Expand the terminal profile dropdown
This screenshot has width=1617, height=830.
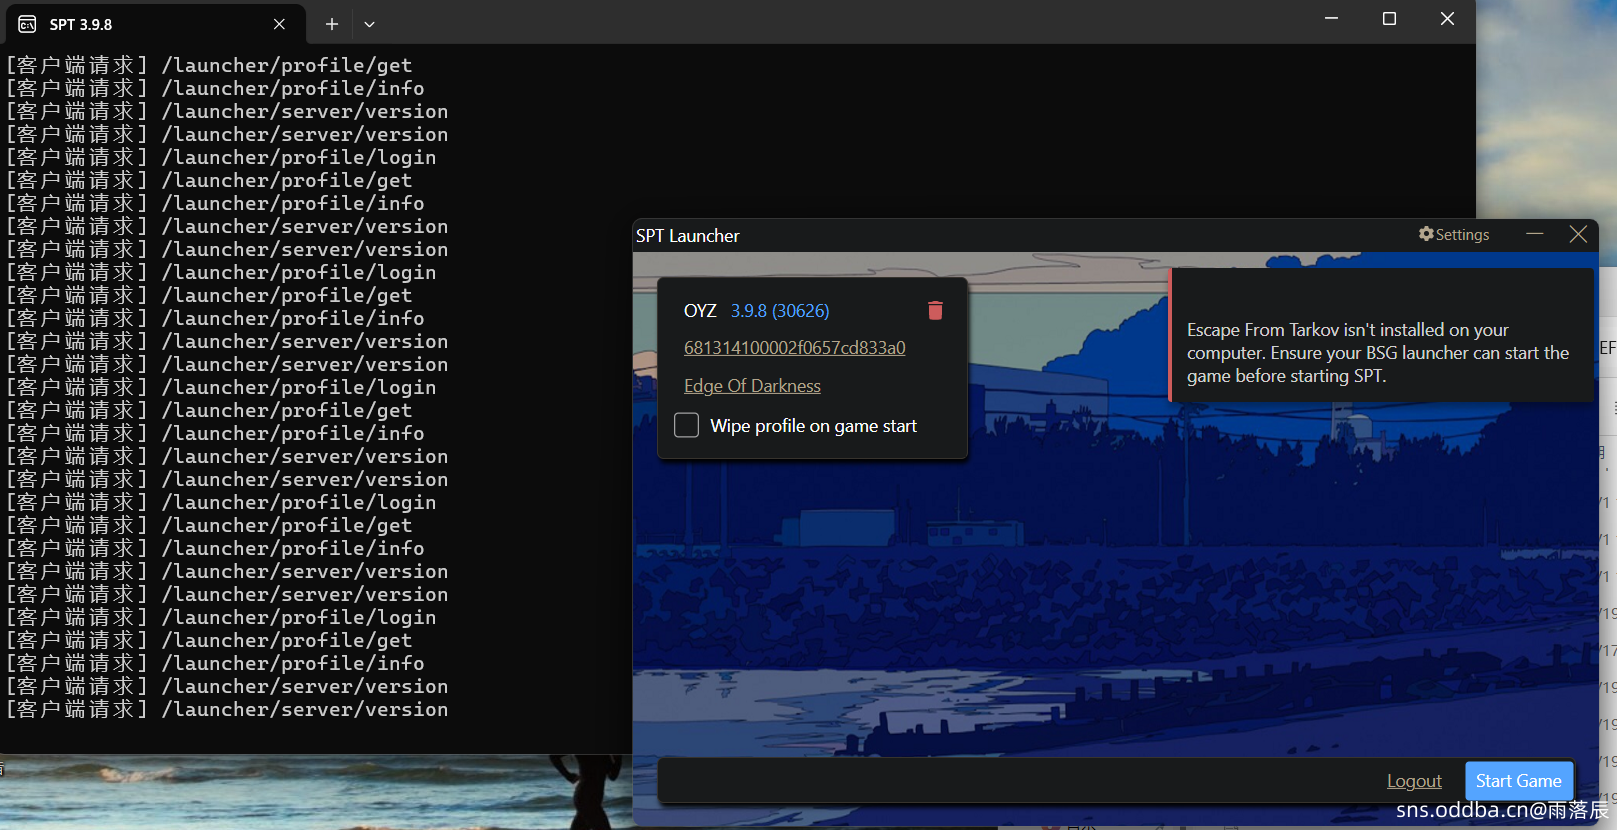point(369,24)
